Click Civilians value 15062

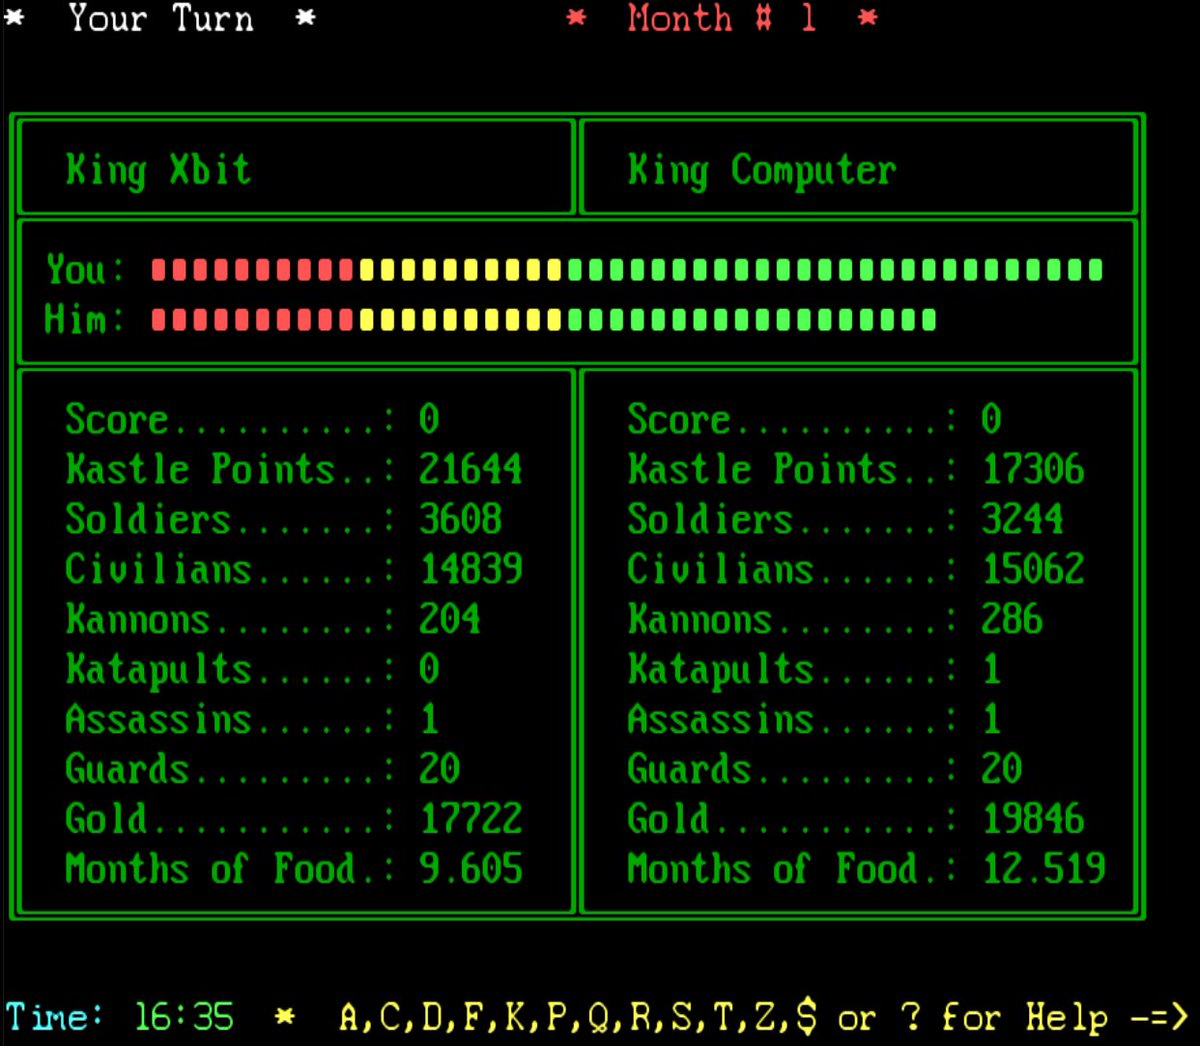tap(1033, 569)
